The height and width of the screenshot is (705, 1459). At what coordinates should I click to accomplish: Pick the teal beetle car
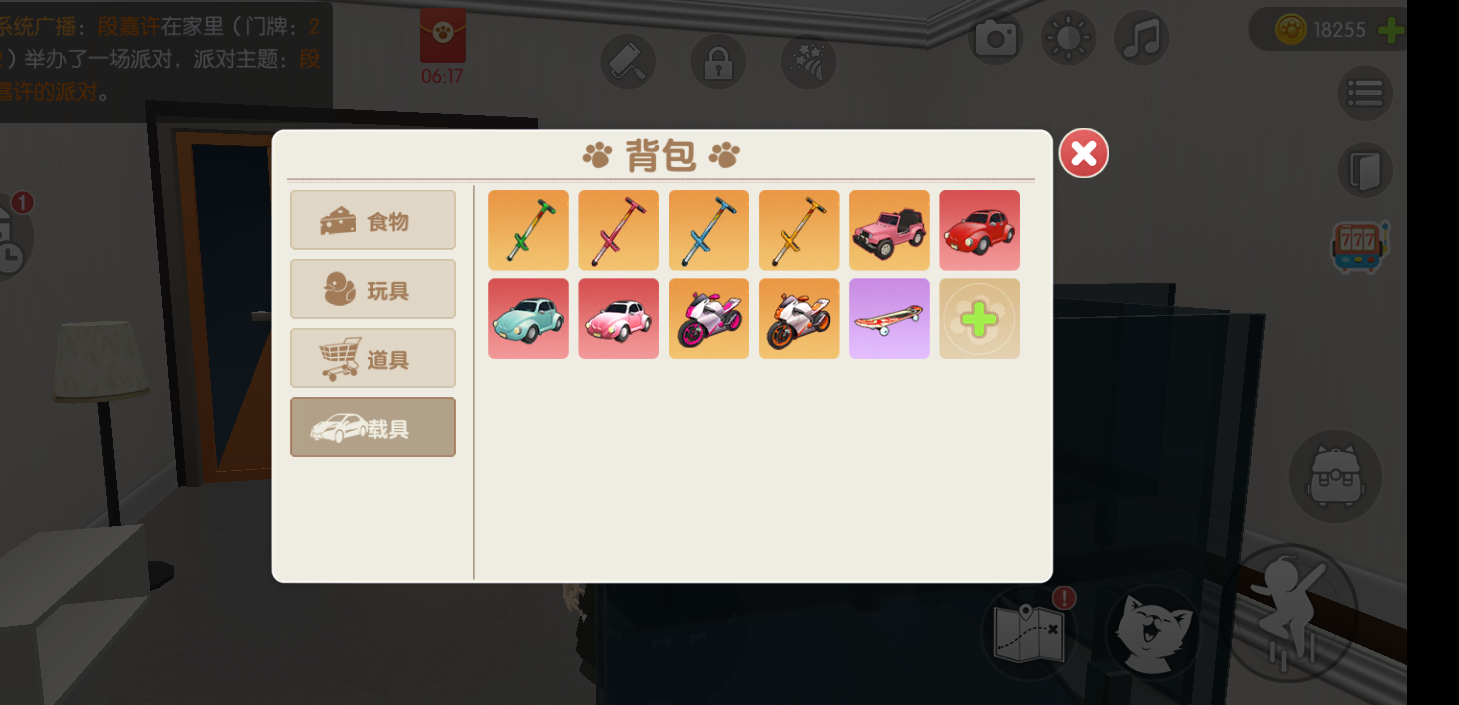tap(528, 318)
